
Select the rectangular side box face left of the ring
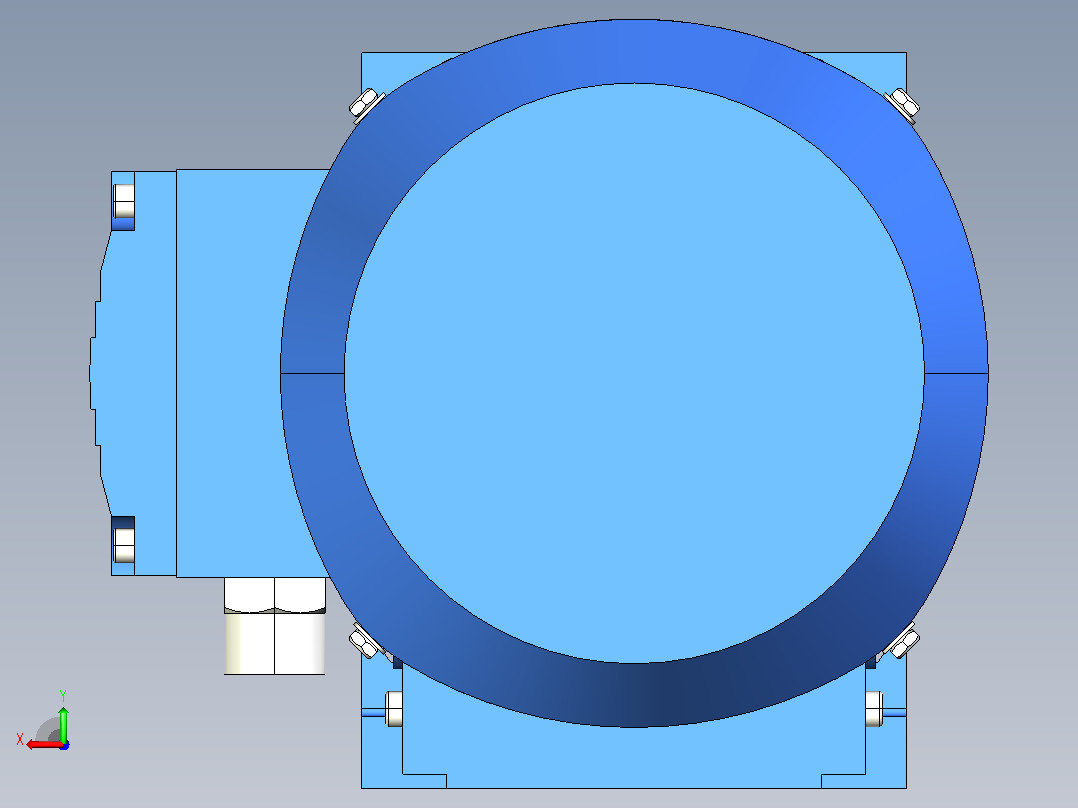[241, 373]
